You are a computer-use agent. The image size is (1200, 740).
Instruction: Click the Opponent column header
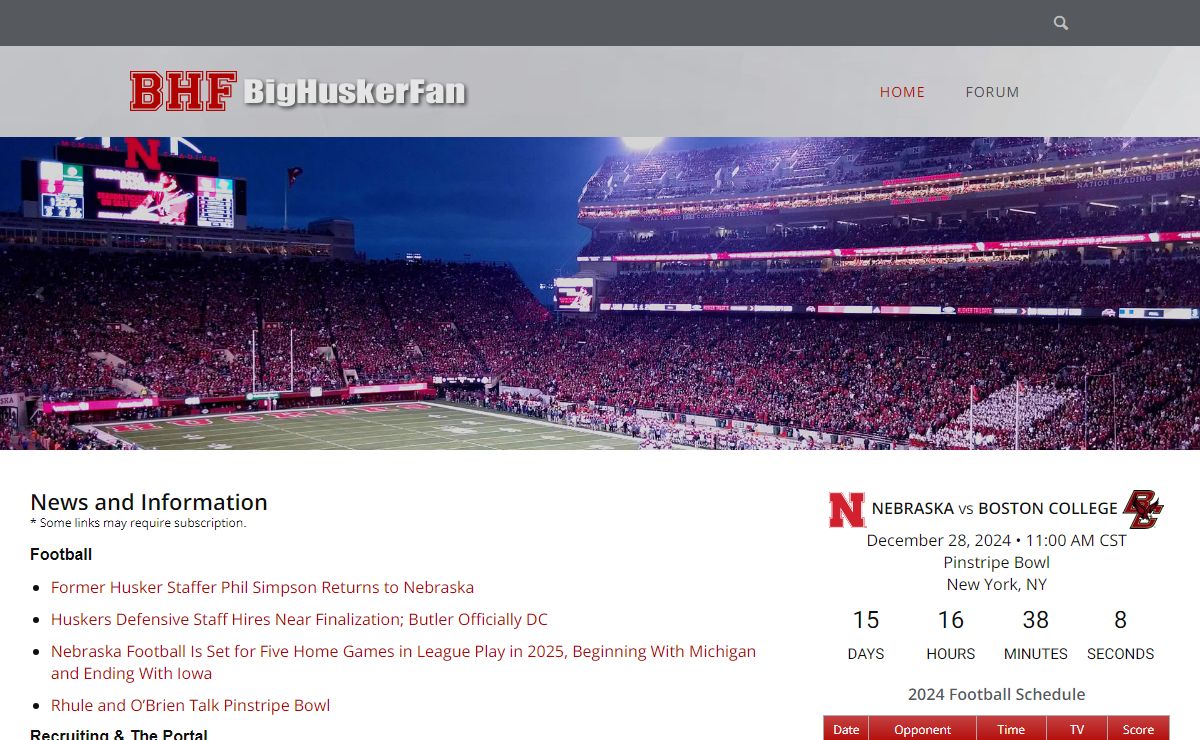point(922,729)
